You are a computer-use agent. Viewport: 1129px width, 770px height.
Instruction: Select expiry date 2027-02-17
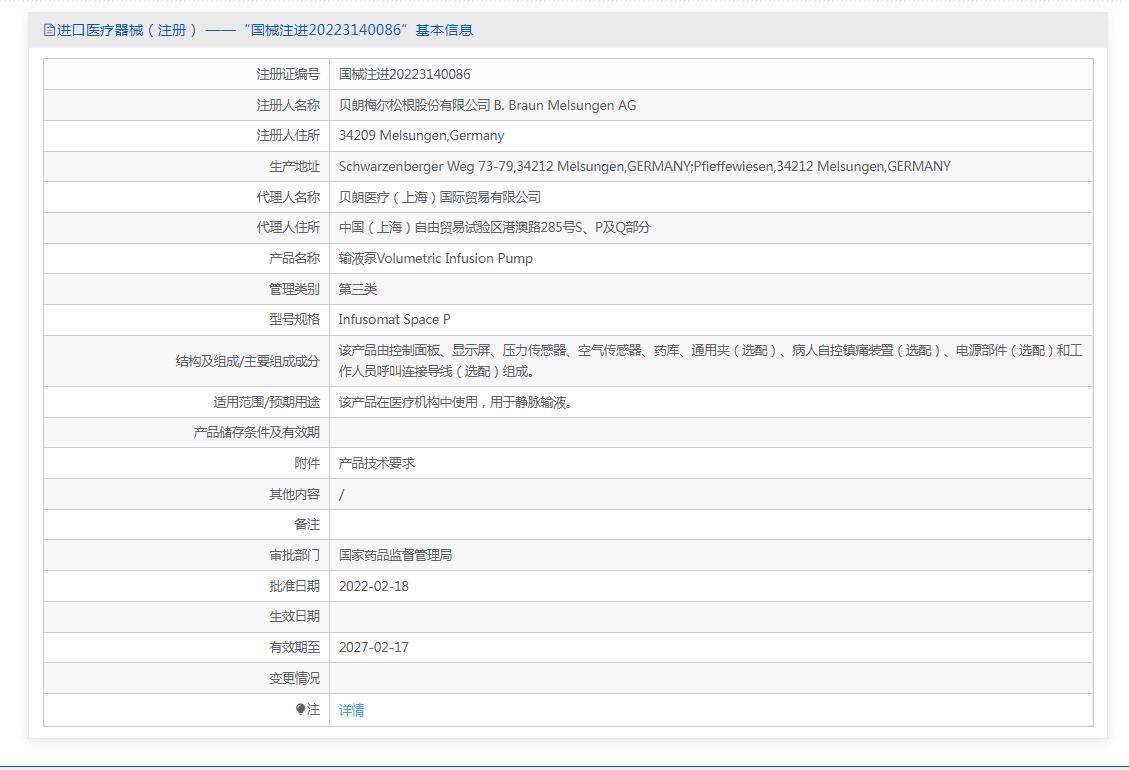[373, 647]
